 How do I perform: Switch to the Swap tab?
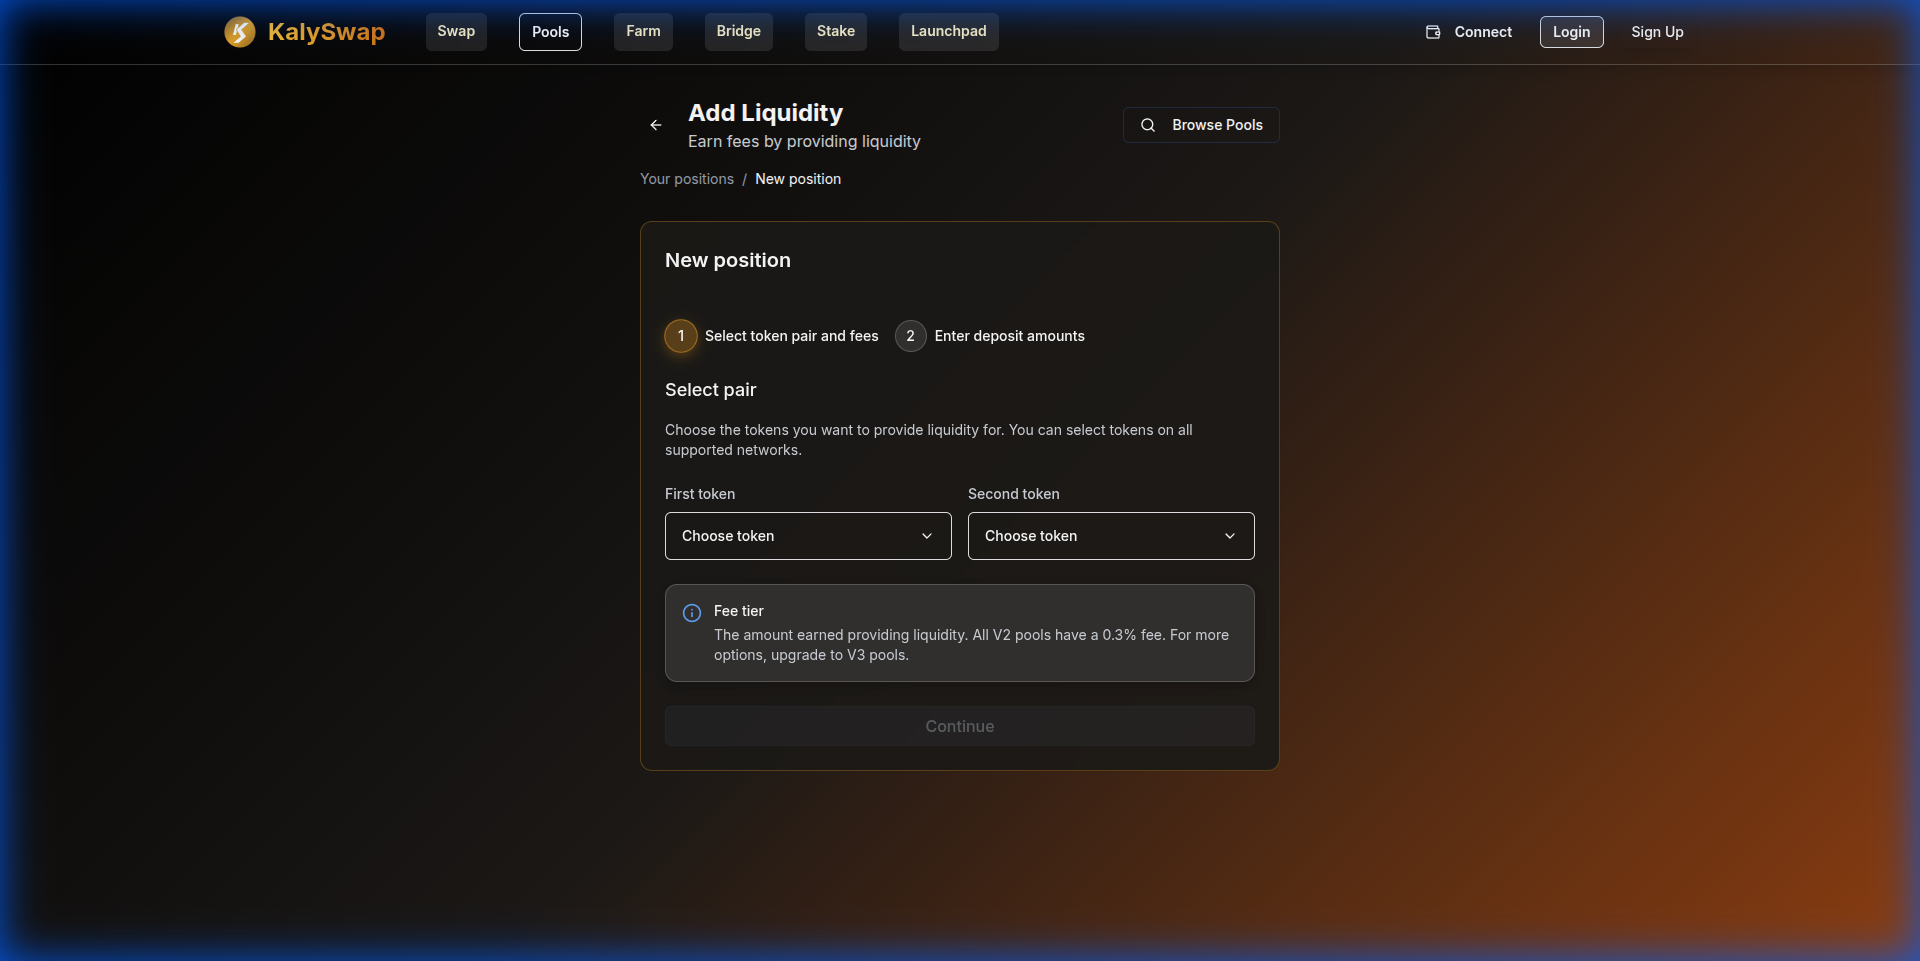(455, 31)
